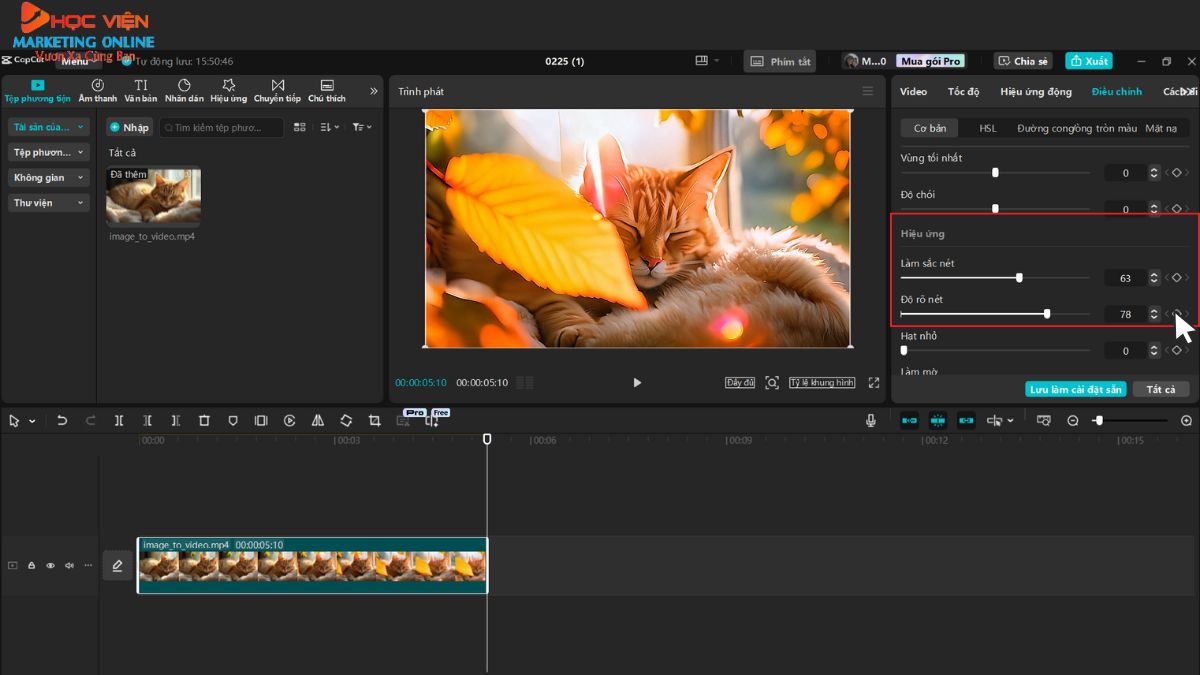
Task: Toggle clip linkage in timeline toolbar
Action: [x=966, y=421]
